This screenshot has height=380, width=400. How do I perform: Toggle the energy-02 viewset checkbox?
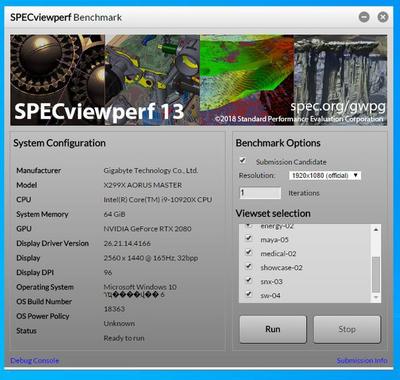pos(248,226)
